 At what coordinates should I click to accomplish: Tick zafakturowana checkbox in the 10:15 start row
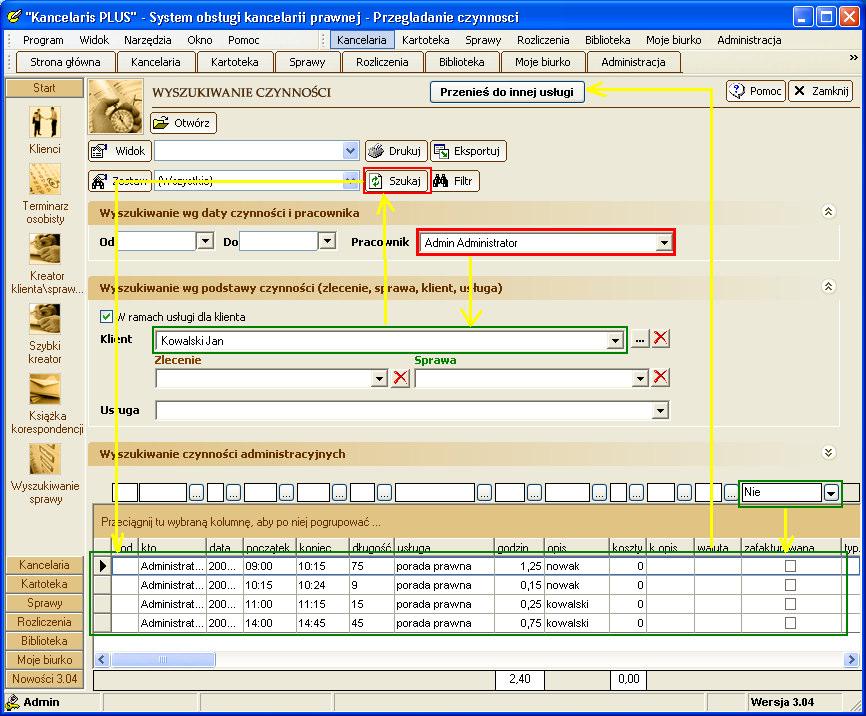click(x=790, y=585)
